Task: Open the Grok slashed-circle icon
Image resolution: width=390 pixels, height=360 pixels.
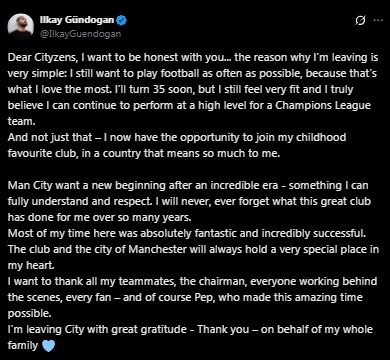Action: [x=360, y=21]
